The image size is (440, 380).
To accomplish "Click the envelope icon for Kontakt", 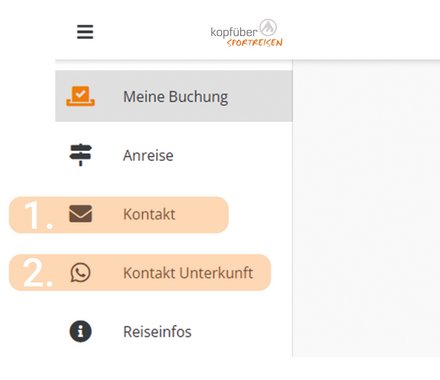I will point(80,214).
